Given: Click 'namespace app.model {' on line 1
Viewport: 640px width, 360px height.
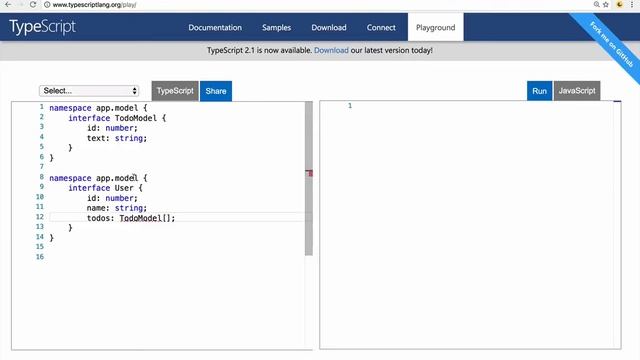Looking at the screenshot, I should (98, 108).
